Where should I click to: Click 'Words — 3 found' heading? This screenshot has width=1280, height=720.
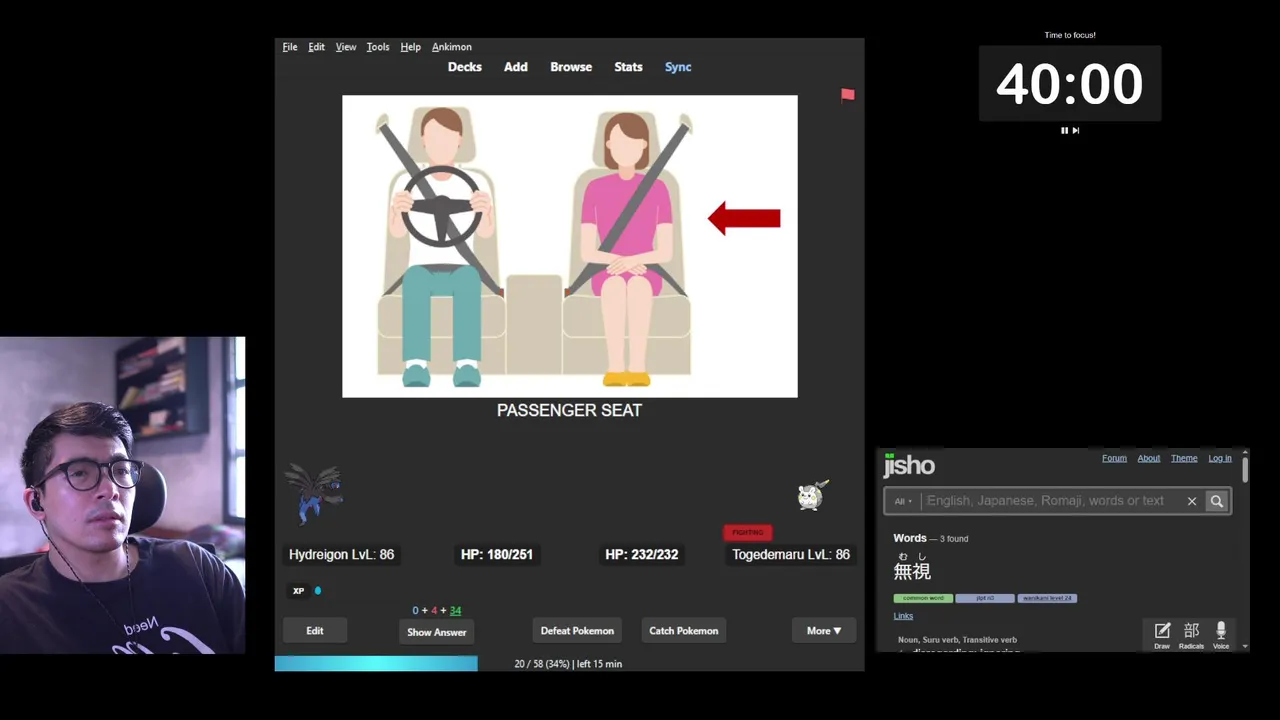(x=931, y=538)
